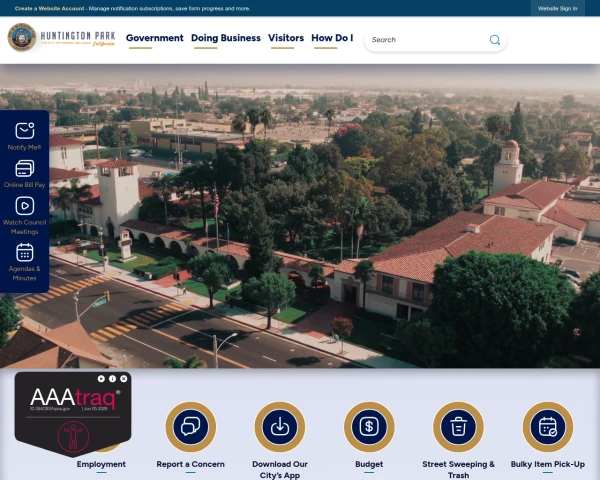Open the Watch Council Meetings play icon
Viewport: 600px width, 480px height.
[x=24, y=206]
